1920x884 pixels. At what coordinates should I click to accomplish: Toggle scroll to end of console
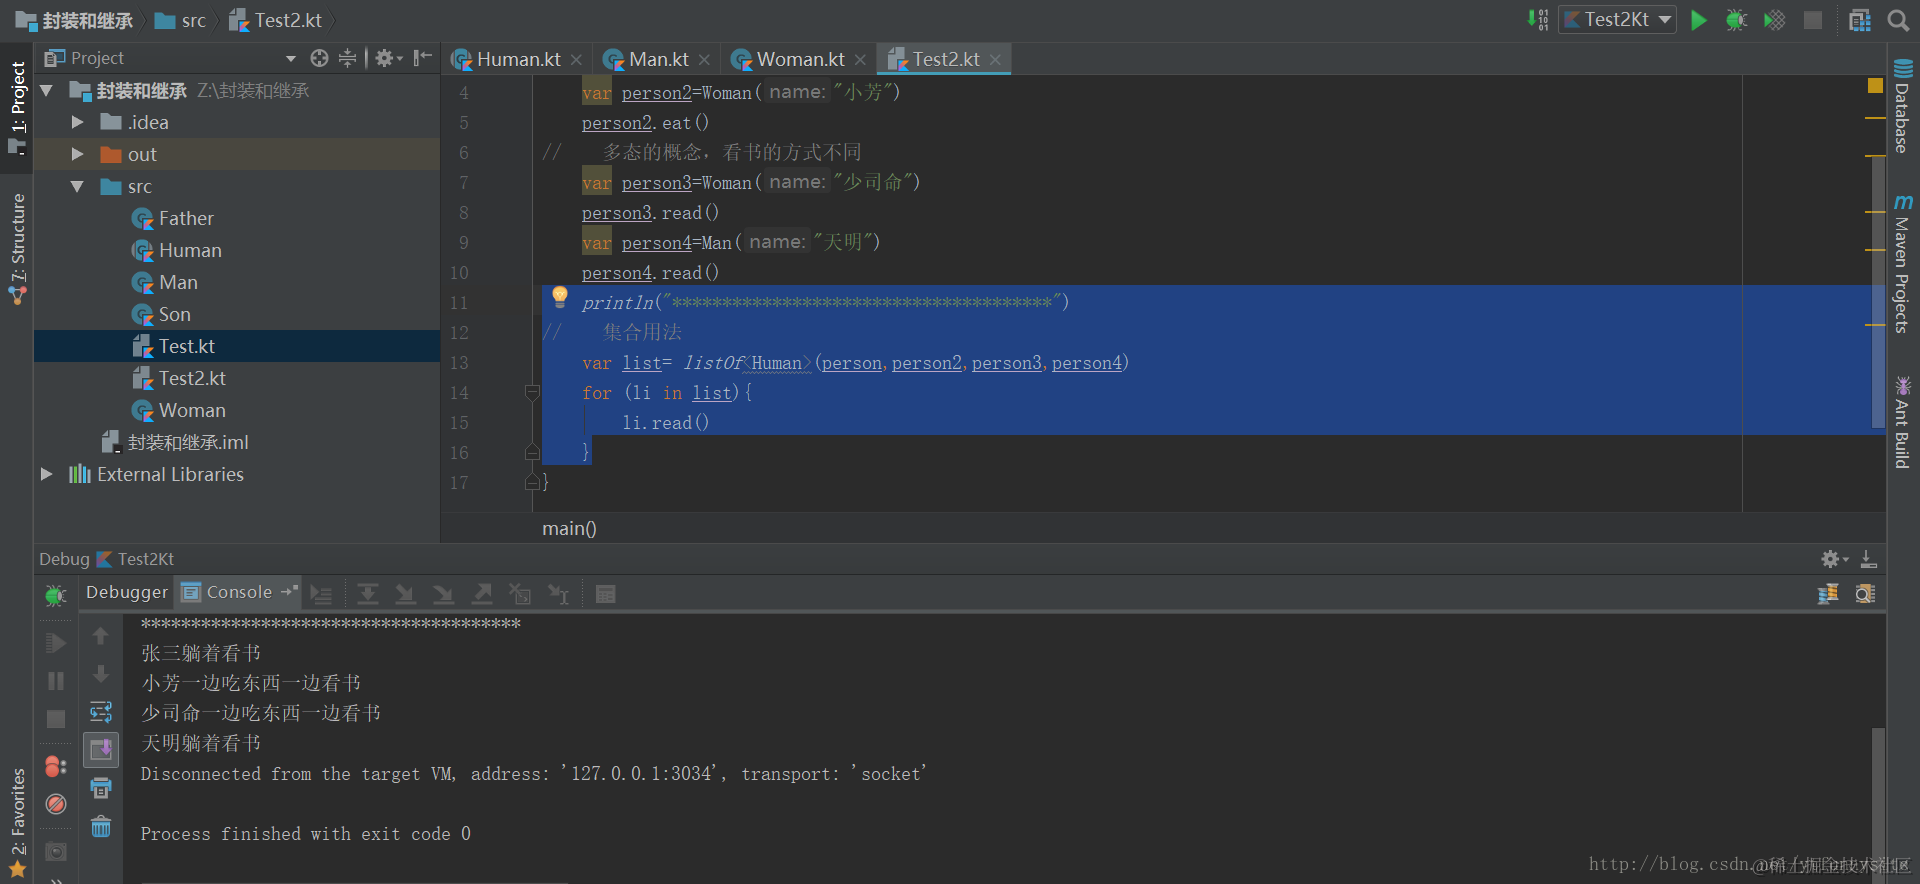[101, 750]
